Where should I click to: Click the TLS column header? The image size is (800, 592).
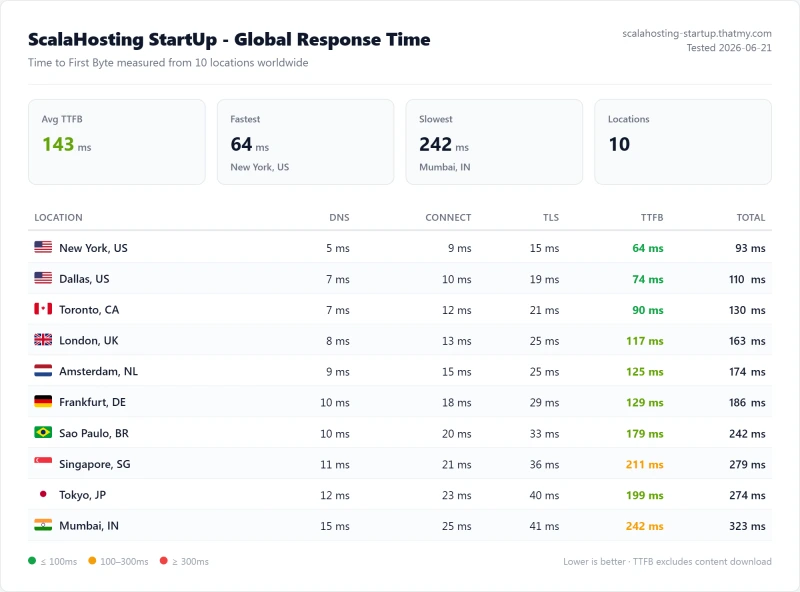(x=551, y=217)
